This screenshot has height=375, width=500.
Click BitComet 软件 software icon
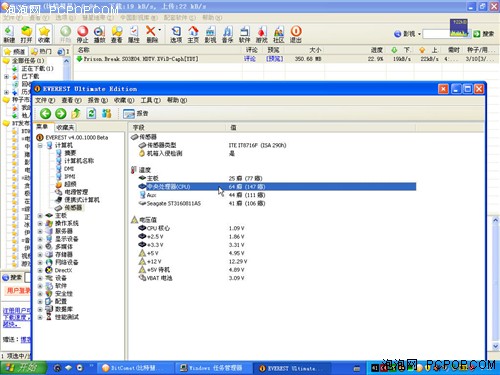click(x=245, y=34)
